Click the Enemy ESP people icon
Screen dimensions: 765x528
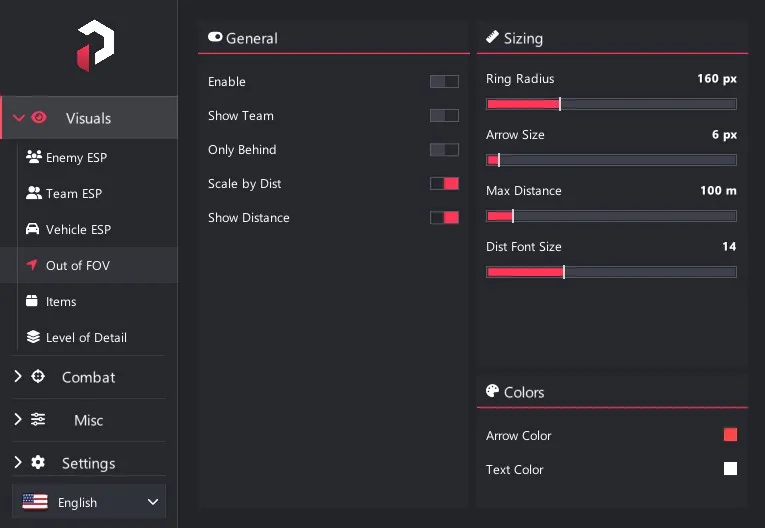tap(34, 157)
